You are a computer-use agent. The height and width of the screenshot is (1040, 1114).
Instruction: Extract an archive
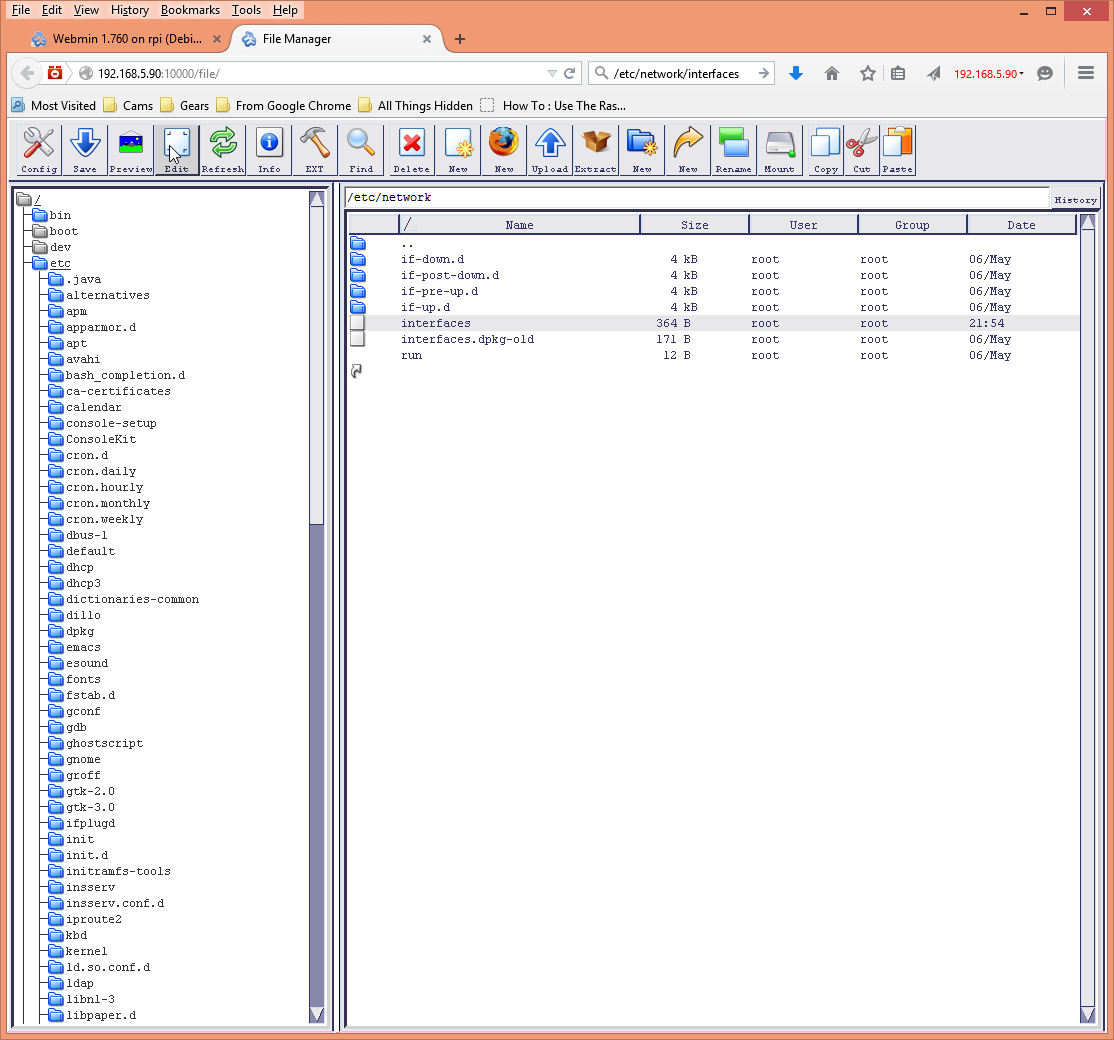[595, 148]
